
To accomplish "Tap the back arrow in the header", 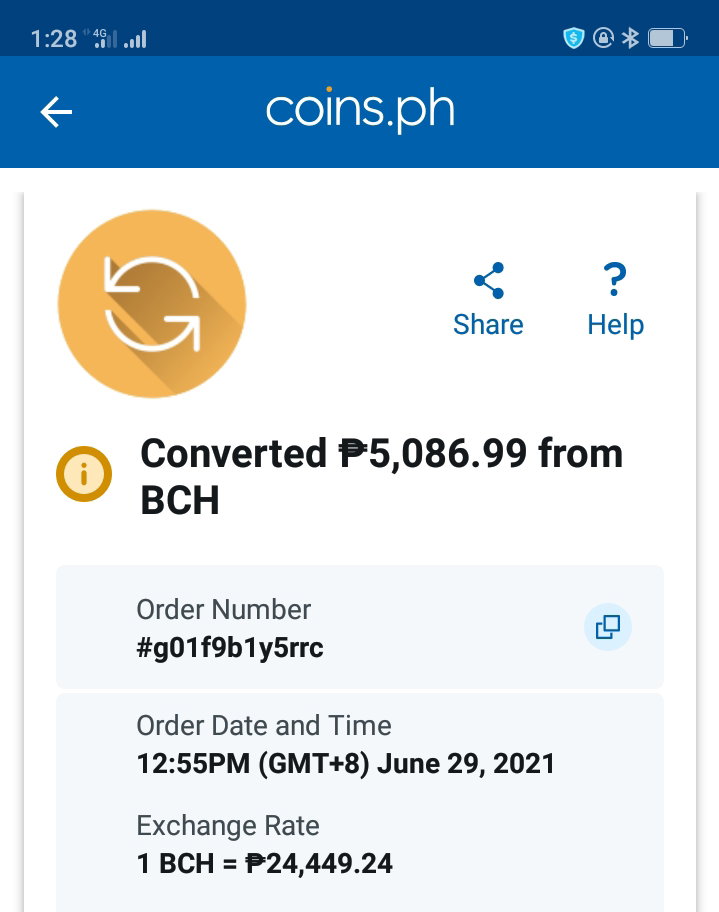I will [56, 112].
